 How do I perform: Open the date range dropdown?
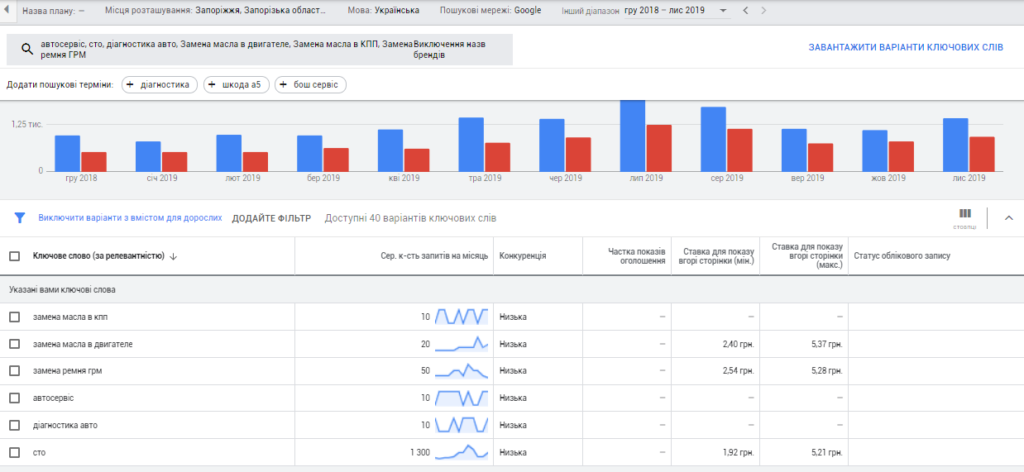point(677,11)
